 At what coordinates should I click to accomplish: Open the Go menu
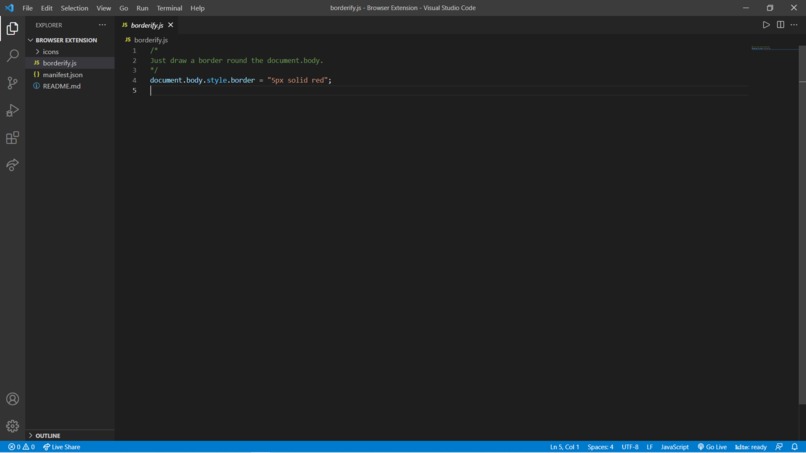124,8
